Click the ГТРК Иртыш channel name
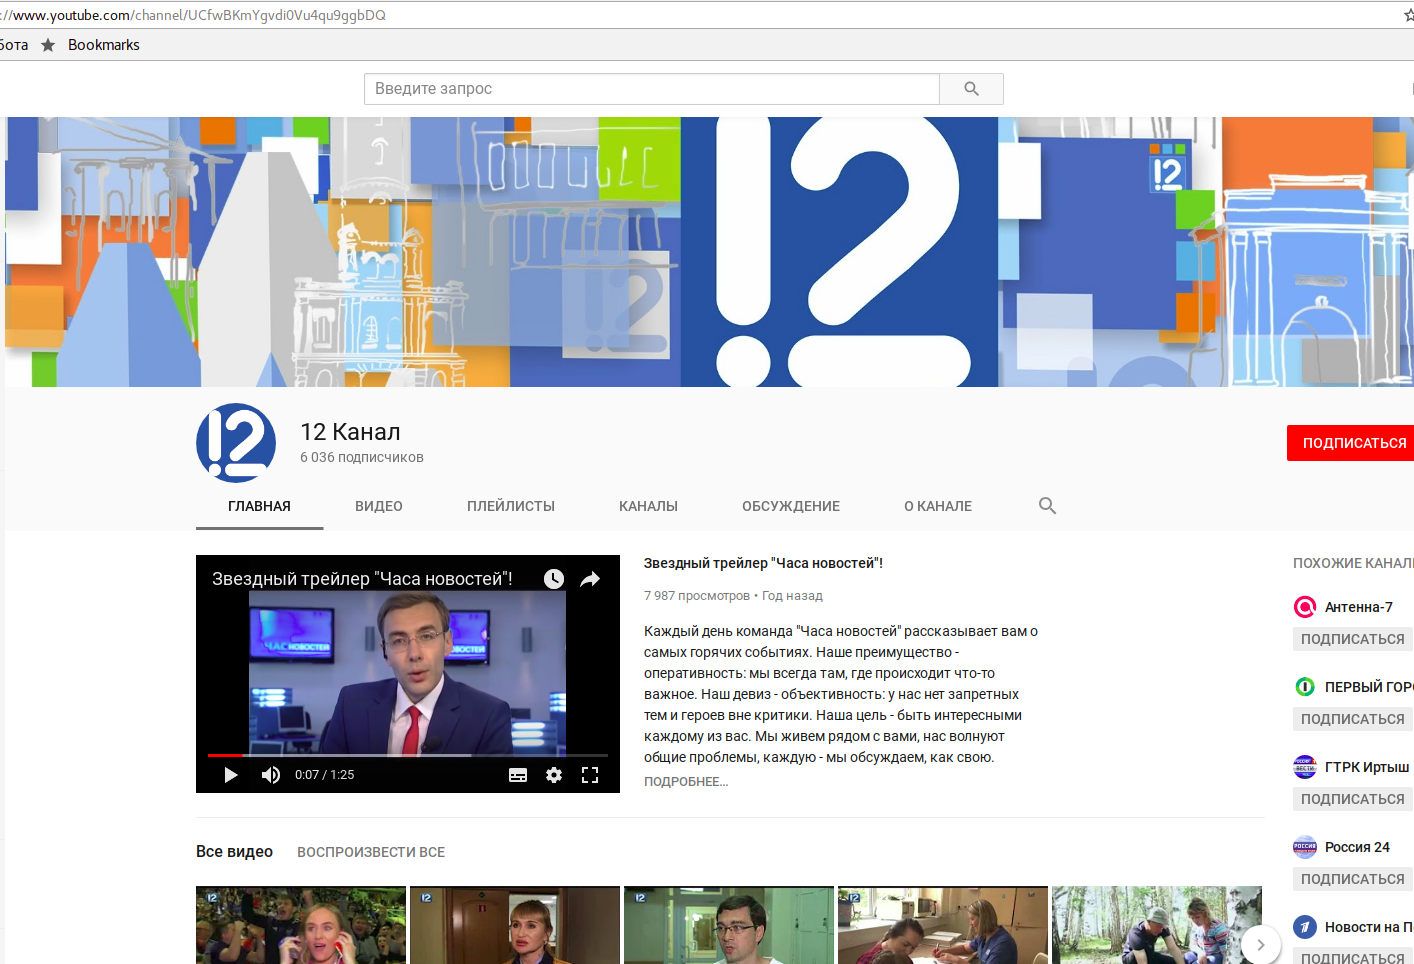 (1367, 767)
